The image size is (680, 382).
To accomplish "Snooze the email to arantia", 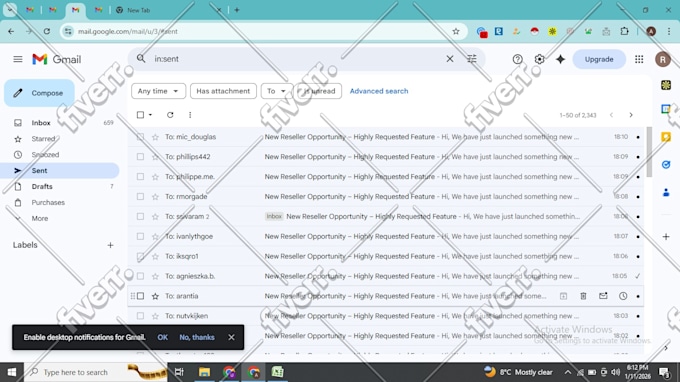I will pyautogui.click(x=623, y=296).
